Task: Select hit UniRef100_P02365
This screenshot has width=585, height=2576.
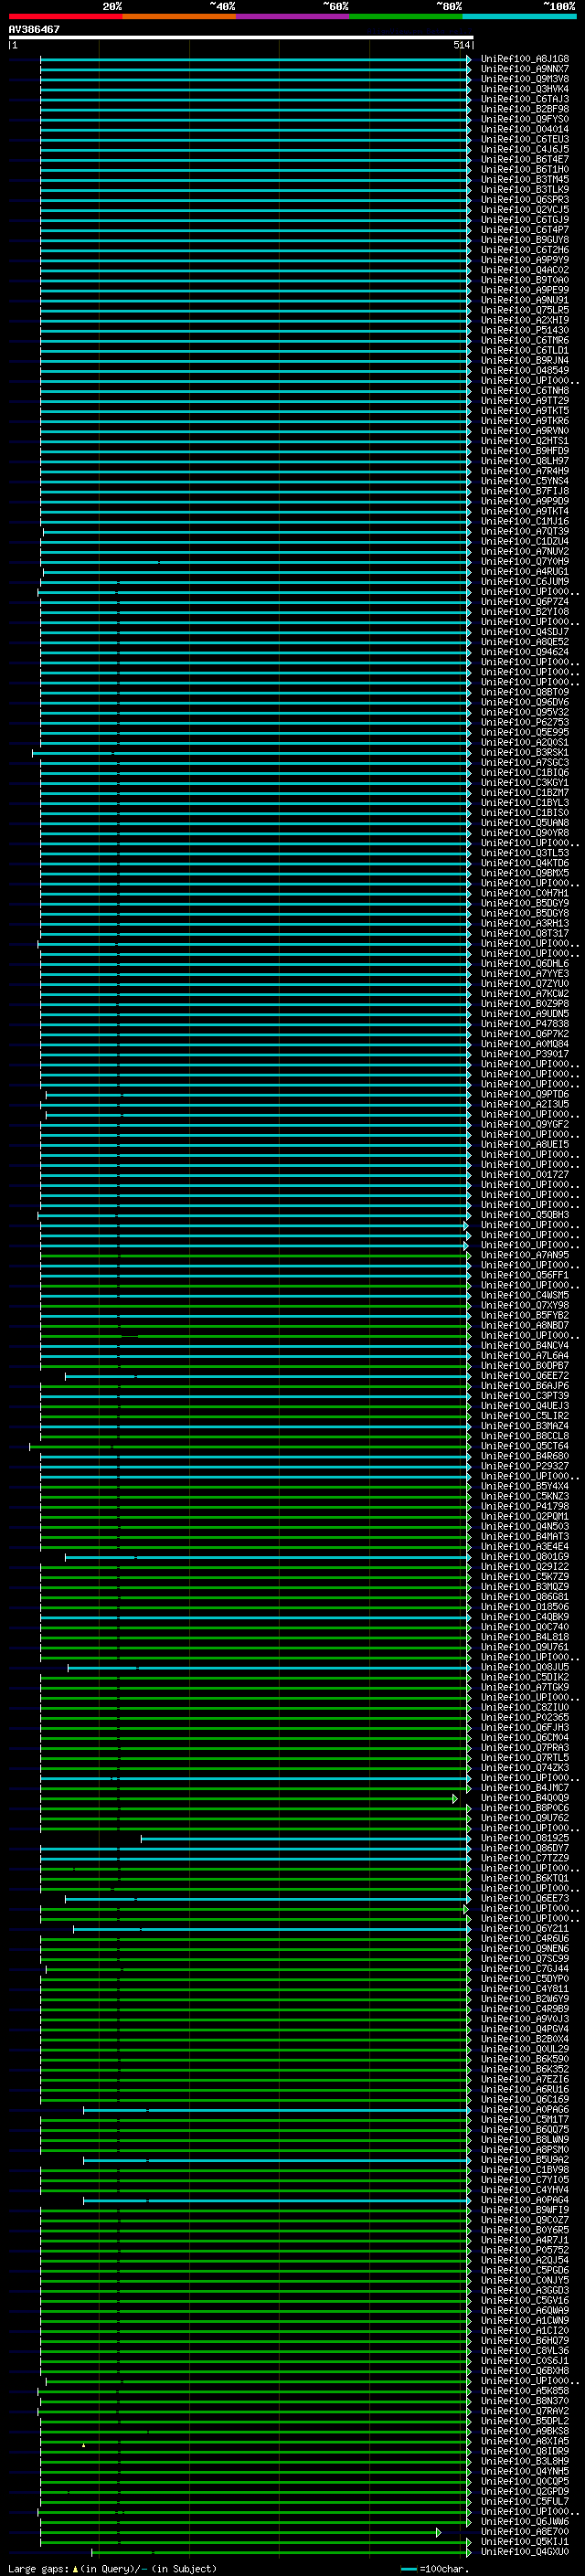Action: [524, 1718]
